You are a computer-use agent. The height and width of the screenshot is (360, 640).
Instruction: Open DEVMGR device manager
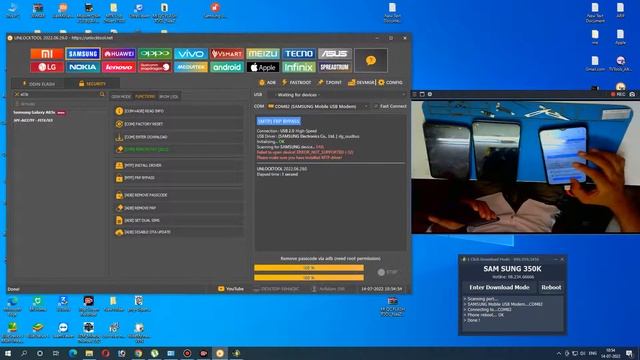[361, 82]
